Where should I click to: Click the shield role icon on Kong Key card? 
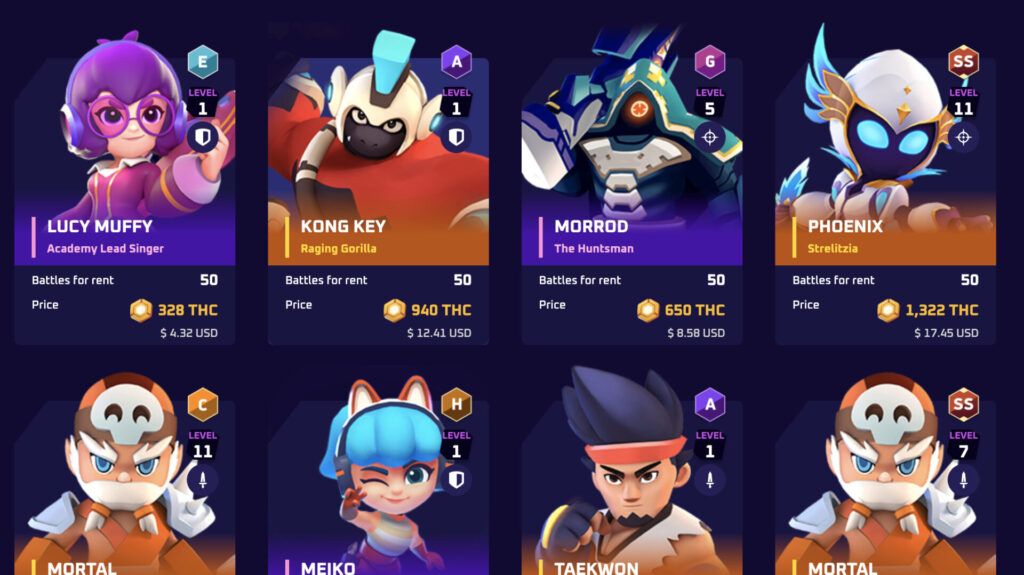coord(456,137)
